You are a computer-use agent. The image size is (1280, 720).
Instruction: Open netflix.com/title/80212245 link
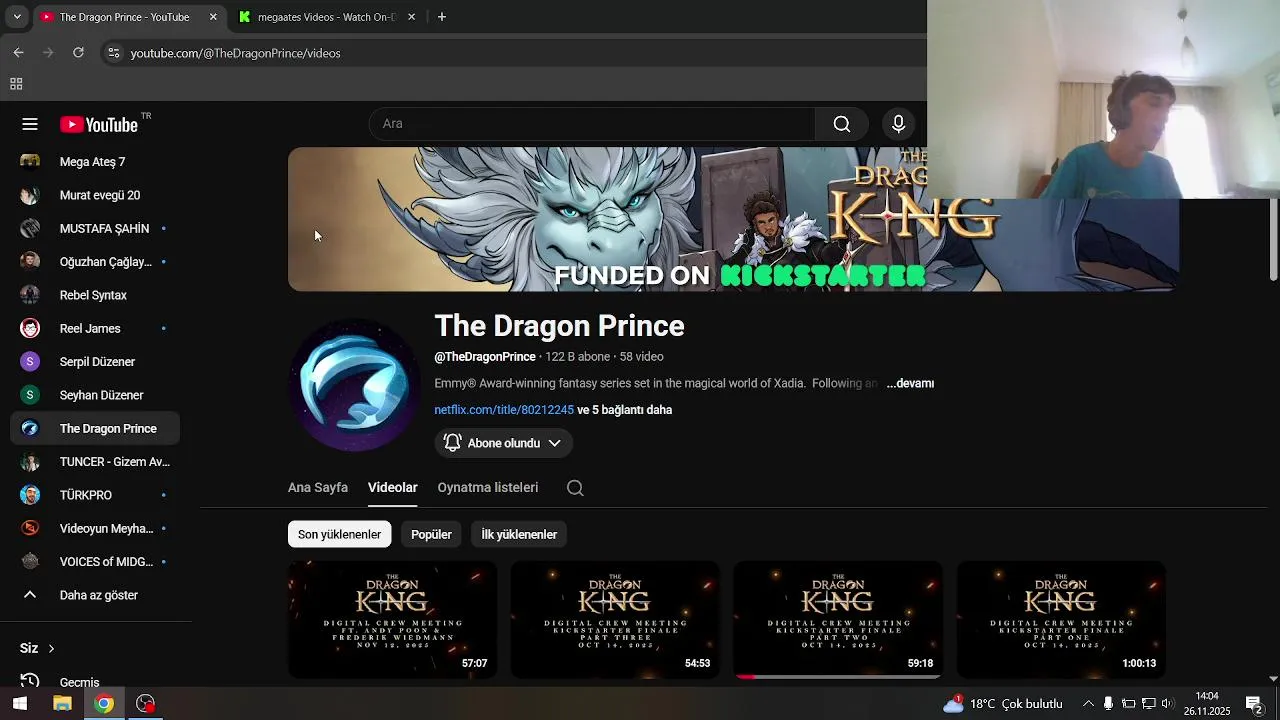504,410
